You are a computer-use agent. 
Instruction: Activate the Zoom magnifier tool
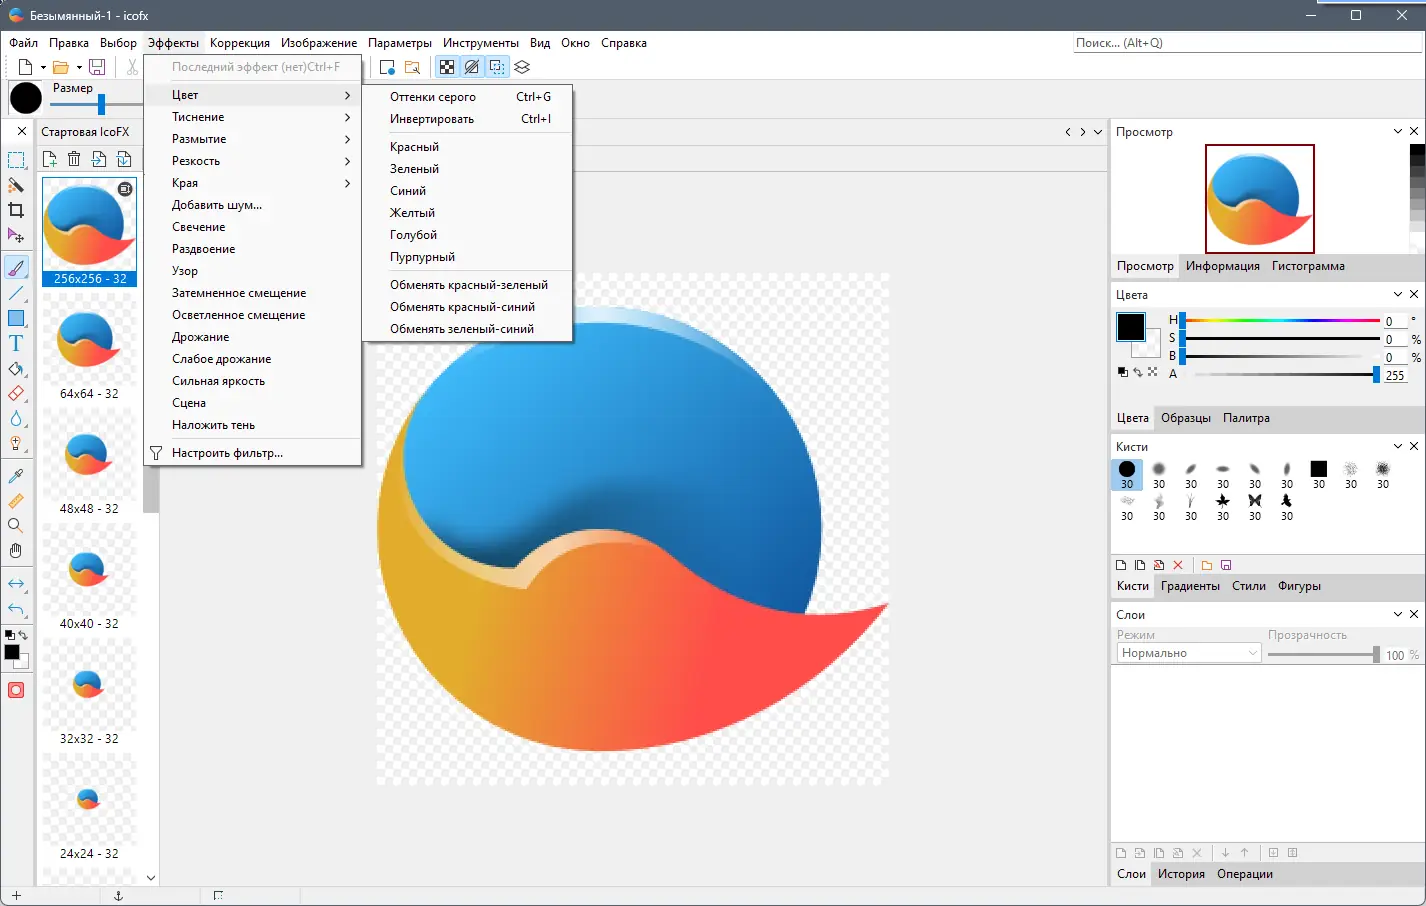(17, 524)
